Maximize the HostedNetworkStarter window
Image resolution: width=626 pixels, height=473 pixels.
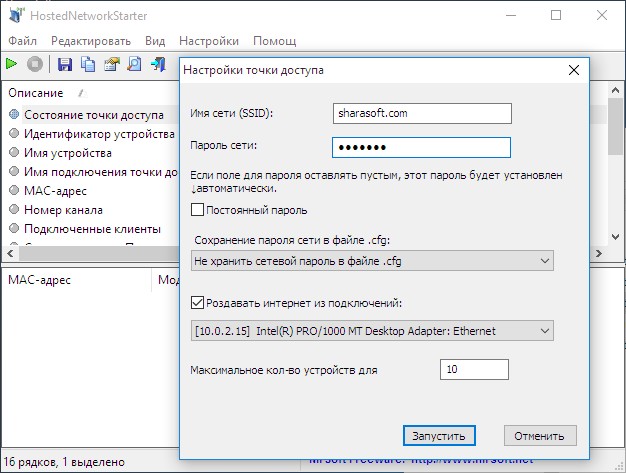pos(556,15)
